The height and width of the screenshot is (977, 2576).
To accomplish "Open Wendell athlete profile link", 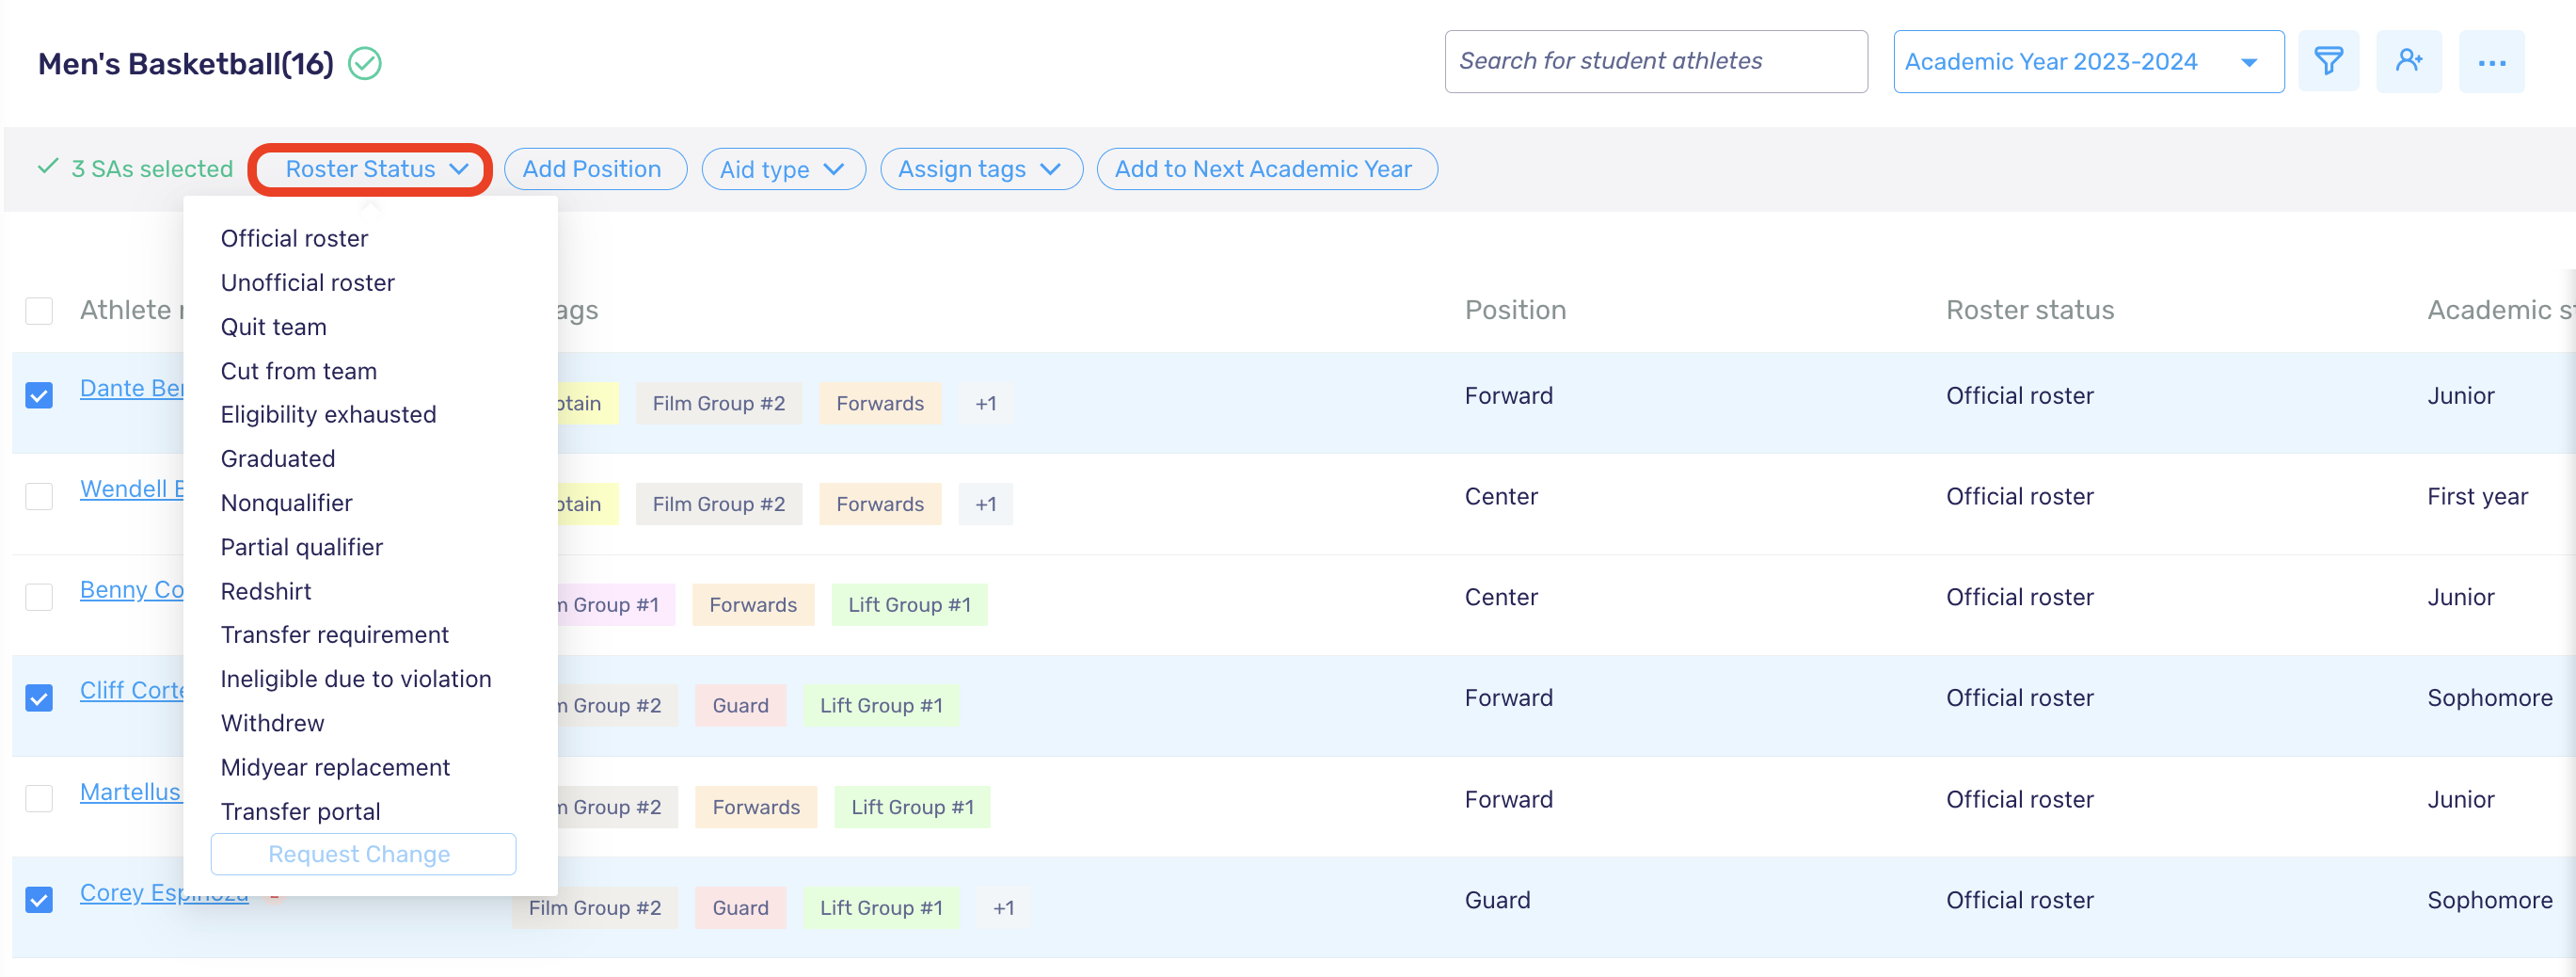I will coord(132,489).
